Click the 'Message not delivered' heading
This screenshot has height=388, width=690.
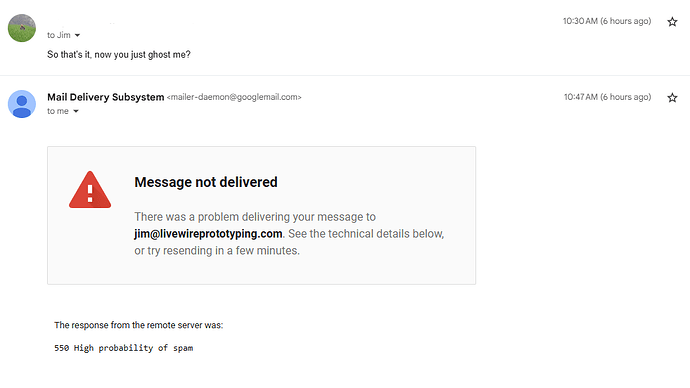tap(206, 182)
